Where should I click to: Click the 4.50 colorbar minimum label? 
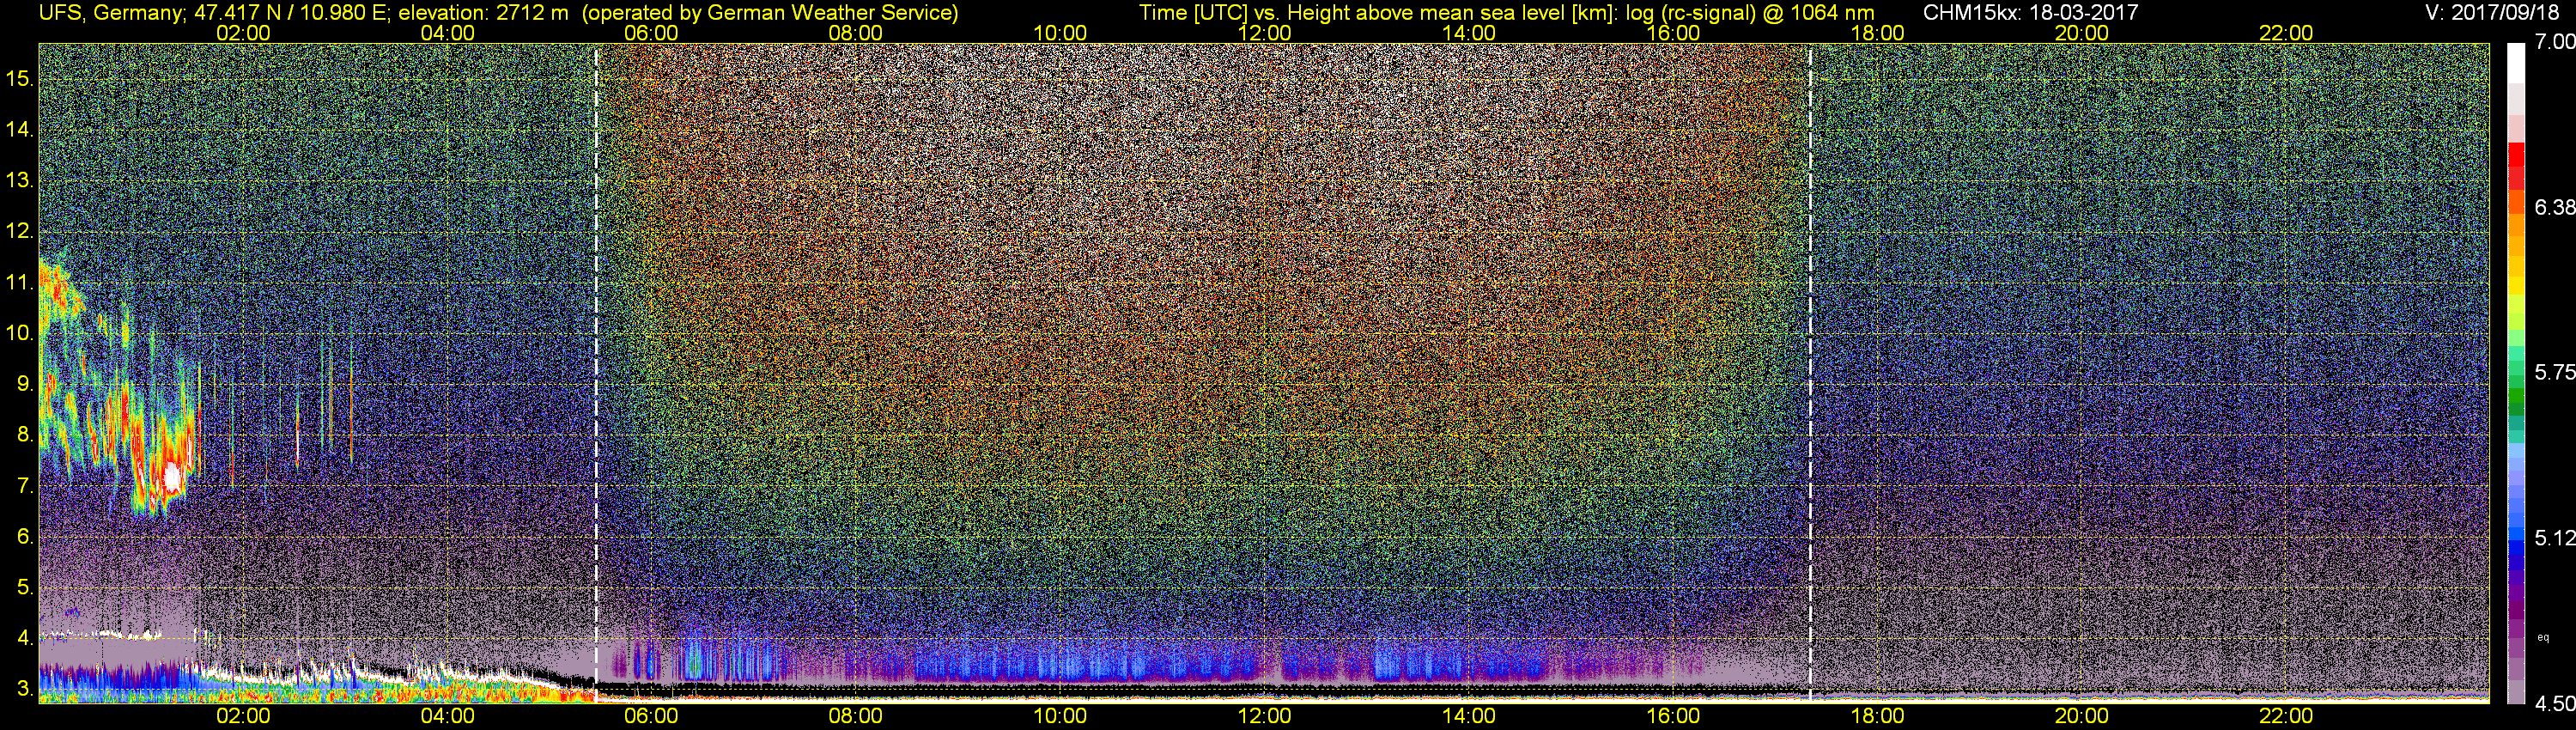pyautogui.click(x=2554, y=704)
